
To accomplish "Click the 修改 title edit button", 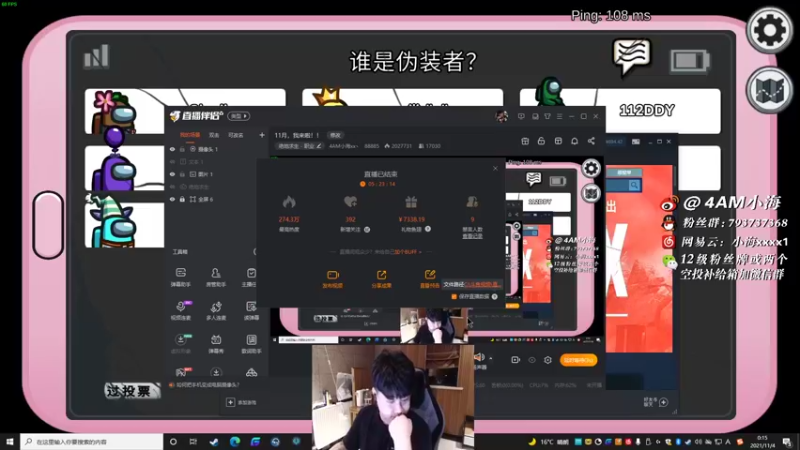I will pyautogui.click(x=335, y=135).
